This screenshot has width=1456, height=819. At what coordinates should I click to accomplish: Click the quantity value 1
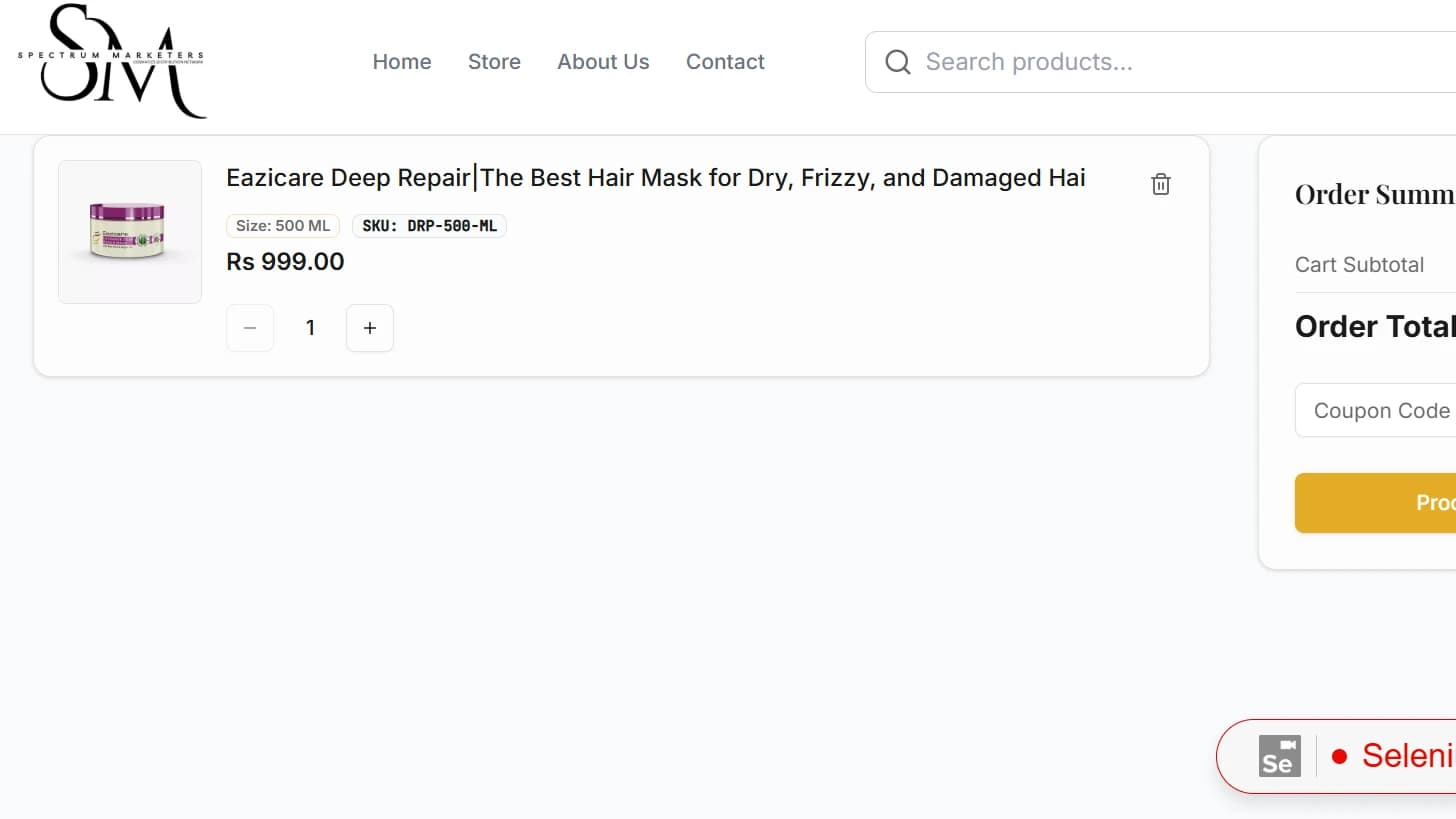tap(310, 328)
